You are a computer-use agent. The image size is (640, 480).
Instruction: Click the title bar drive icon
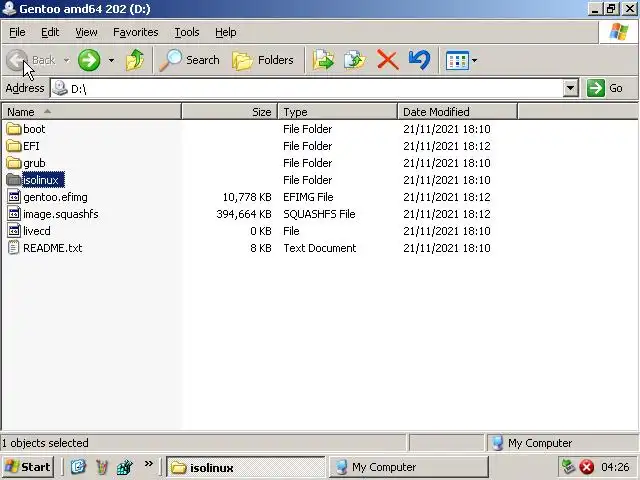(x=9, y=9)
